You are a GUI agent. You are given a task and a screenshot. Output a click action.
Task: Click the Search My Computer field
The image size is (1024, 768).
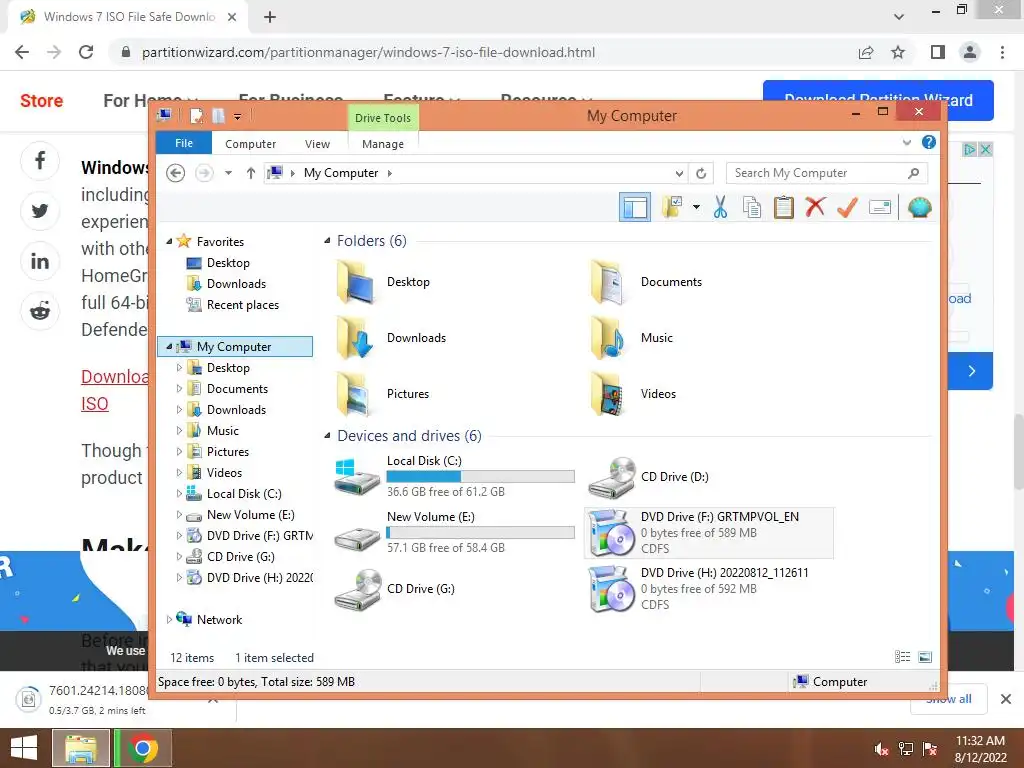827,173
